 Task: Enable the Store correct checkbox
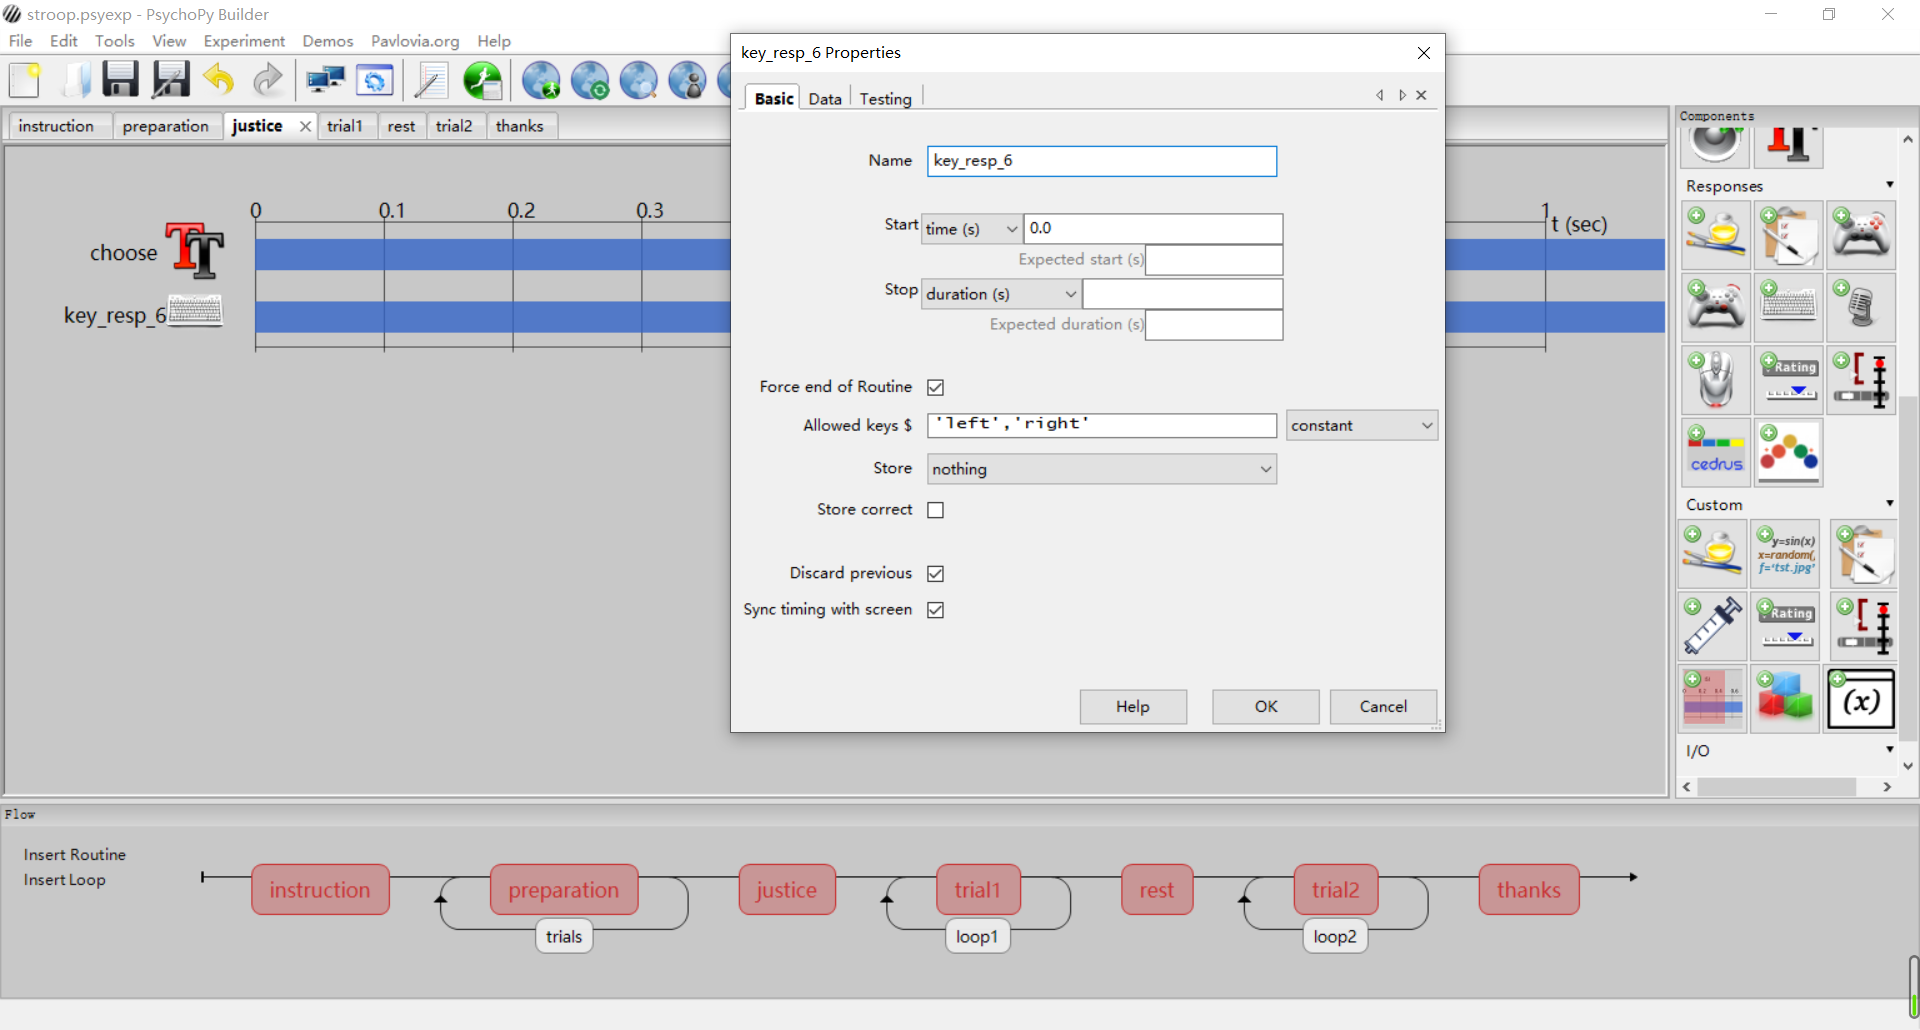point(936,510)
